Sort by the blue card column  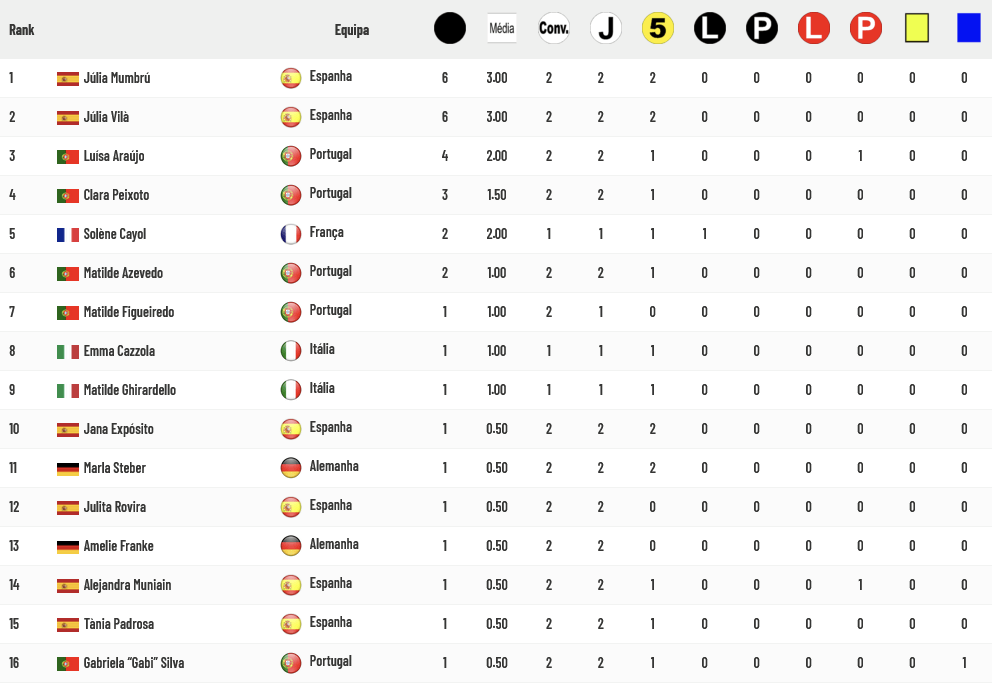click(969, 28)
